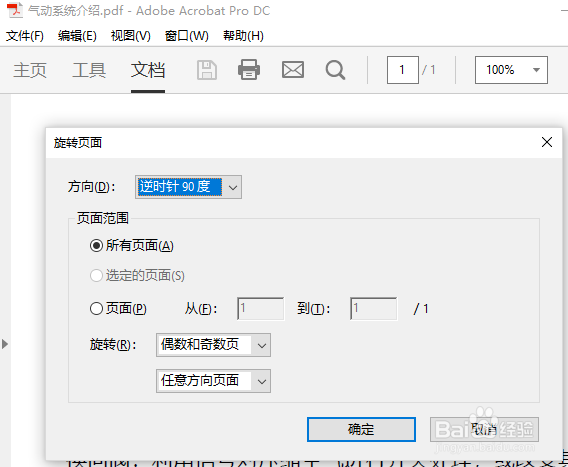The height and width of the screenshot is (467, 568).
Task: Click the 从(F) page input field
Action: [x=260, y=309]
